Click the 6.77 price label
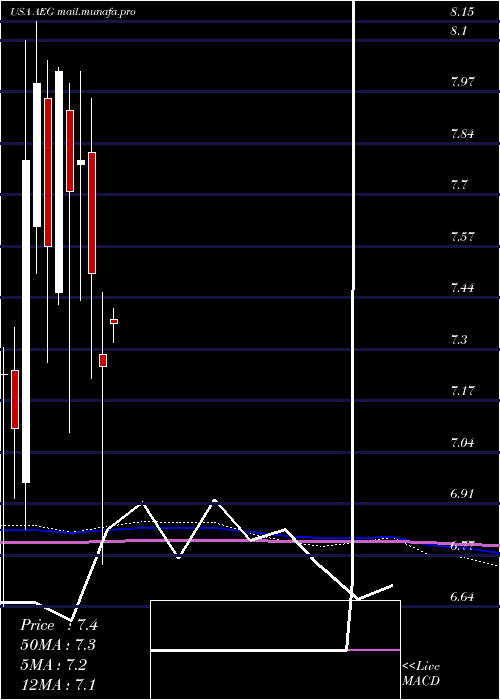 [x=462, y=546]
